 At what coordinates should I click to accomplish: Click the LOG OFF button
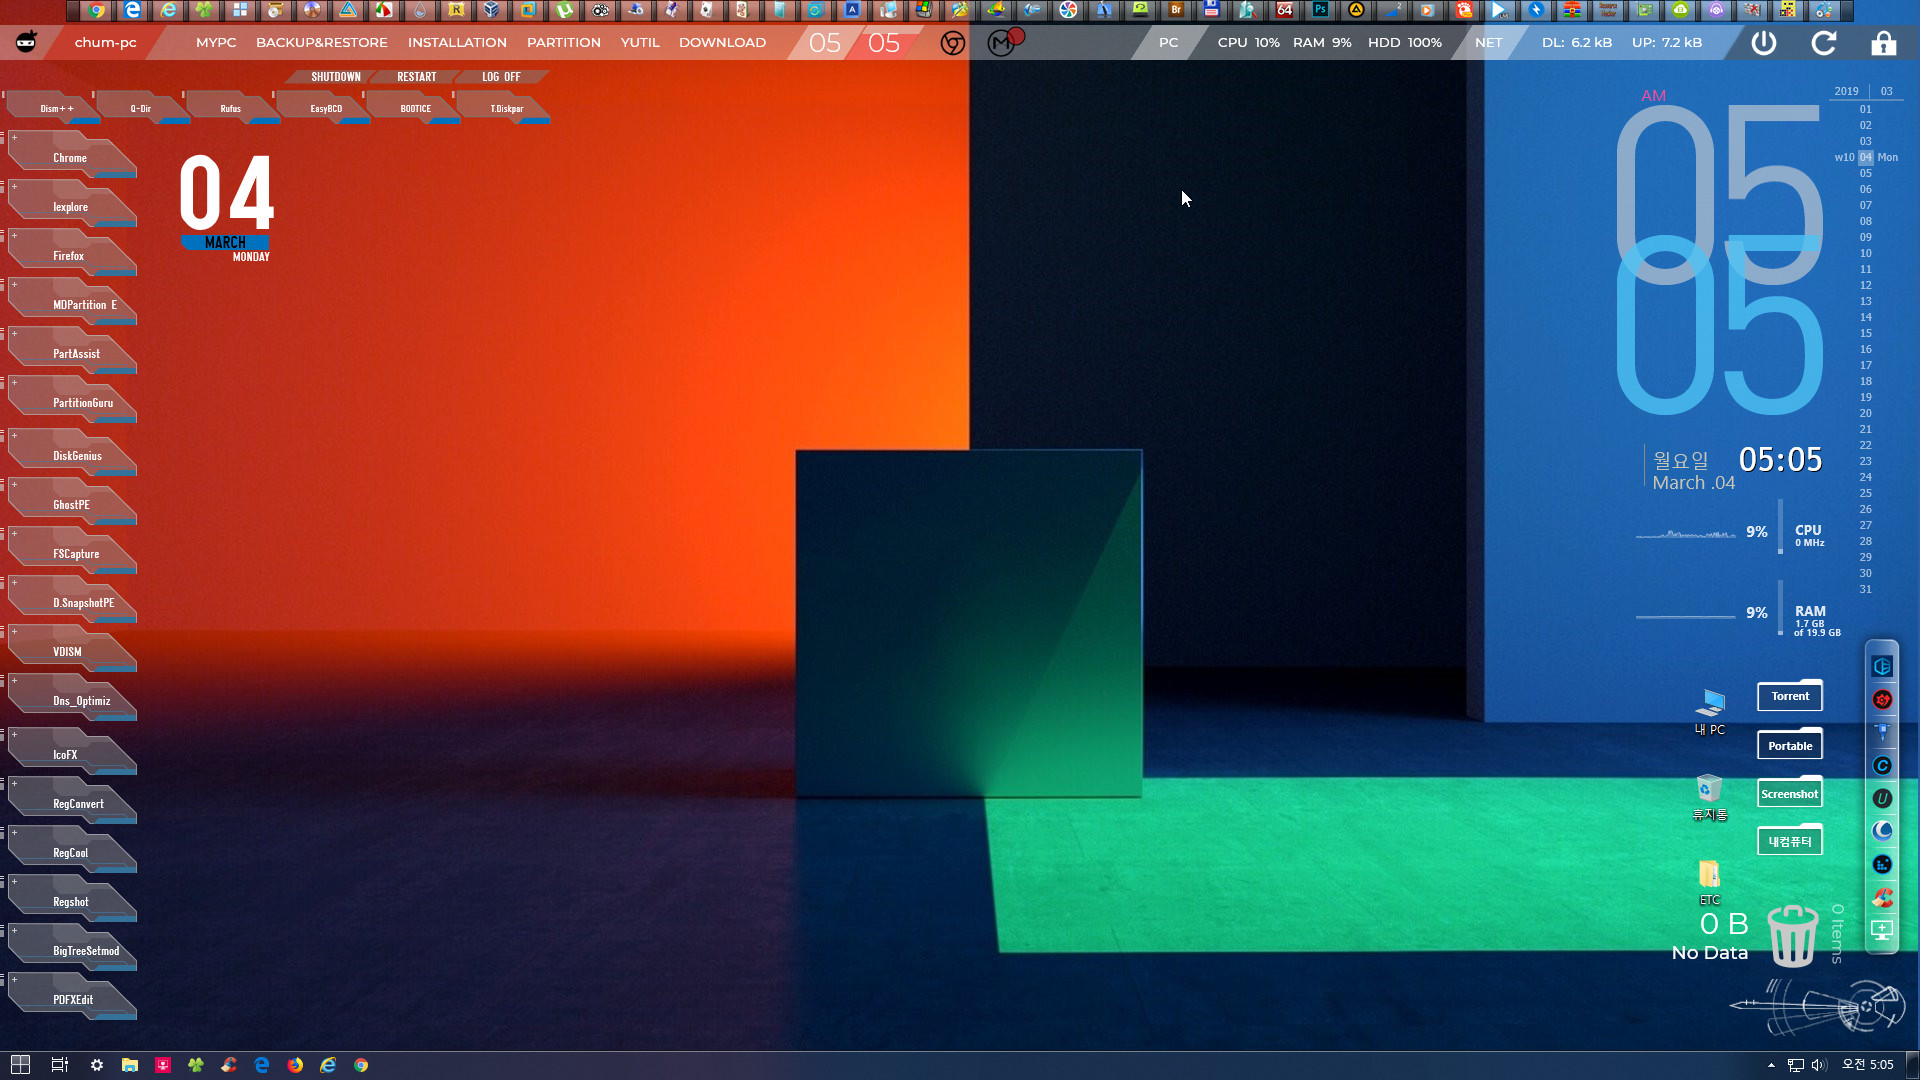(x=501, y=77)
